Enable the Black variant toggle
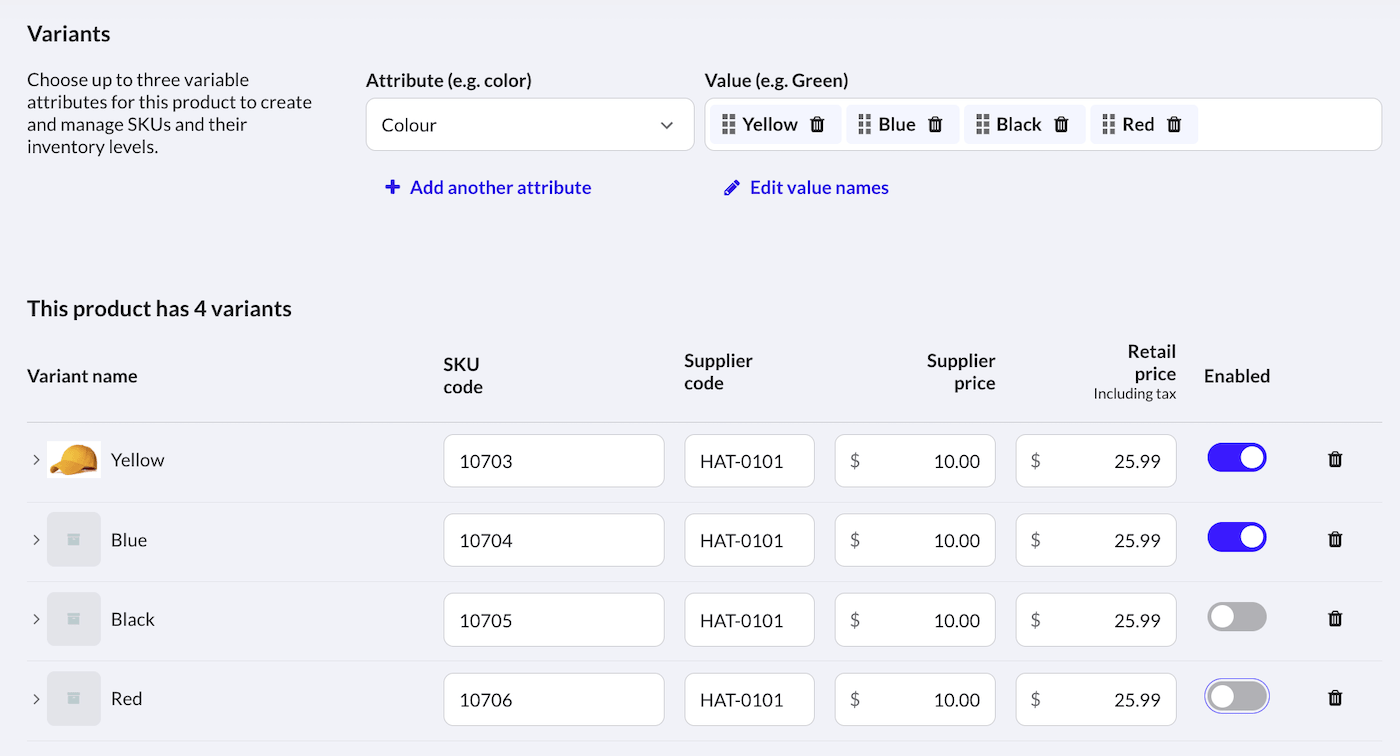Screen dimensions: 1400x756 point(1237,617)
